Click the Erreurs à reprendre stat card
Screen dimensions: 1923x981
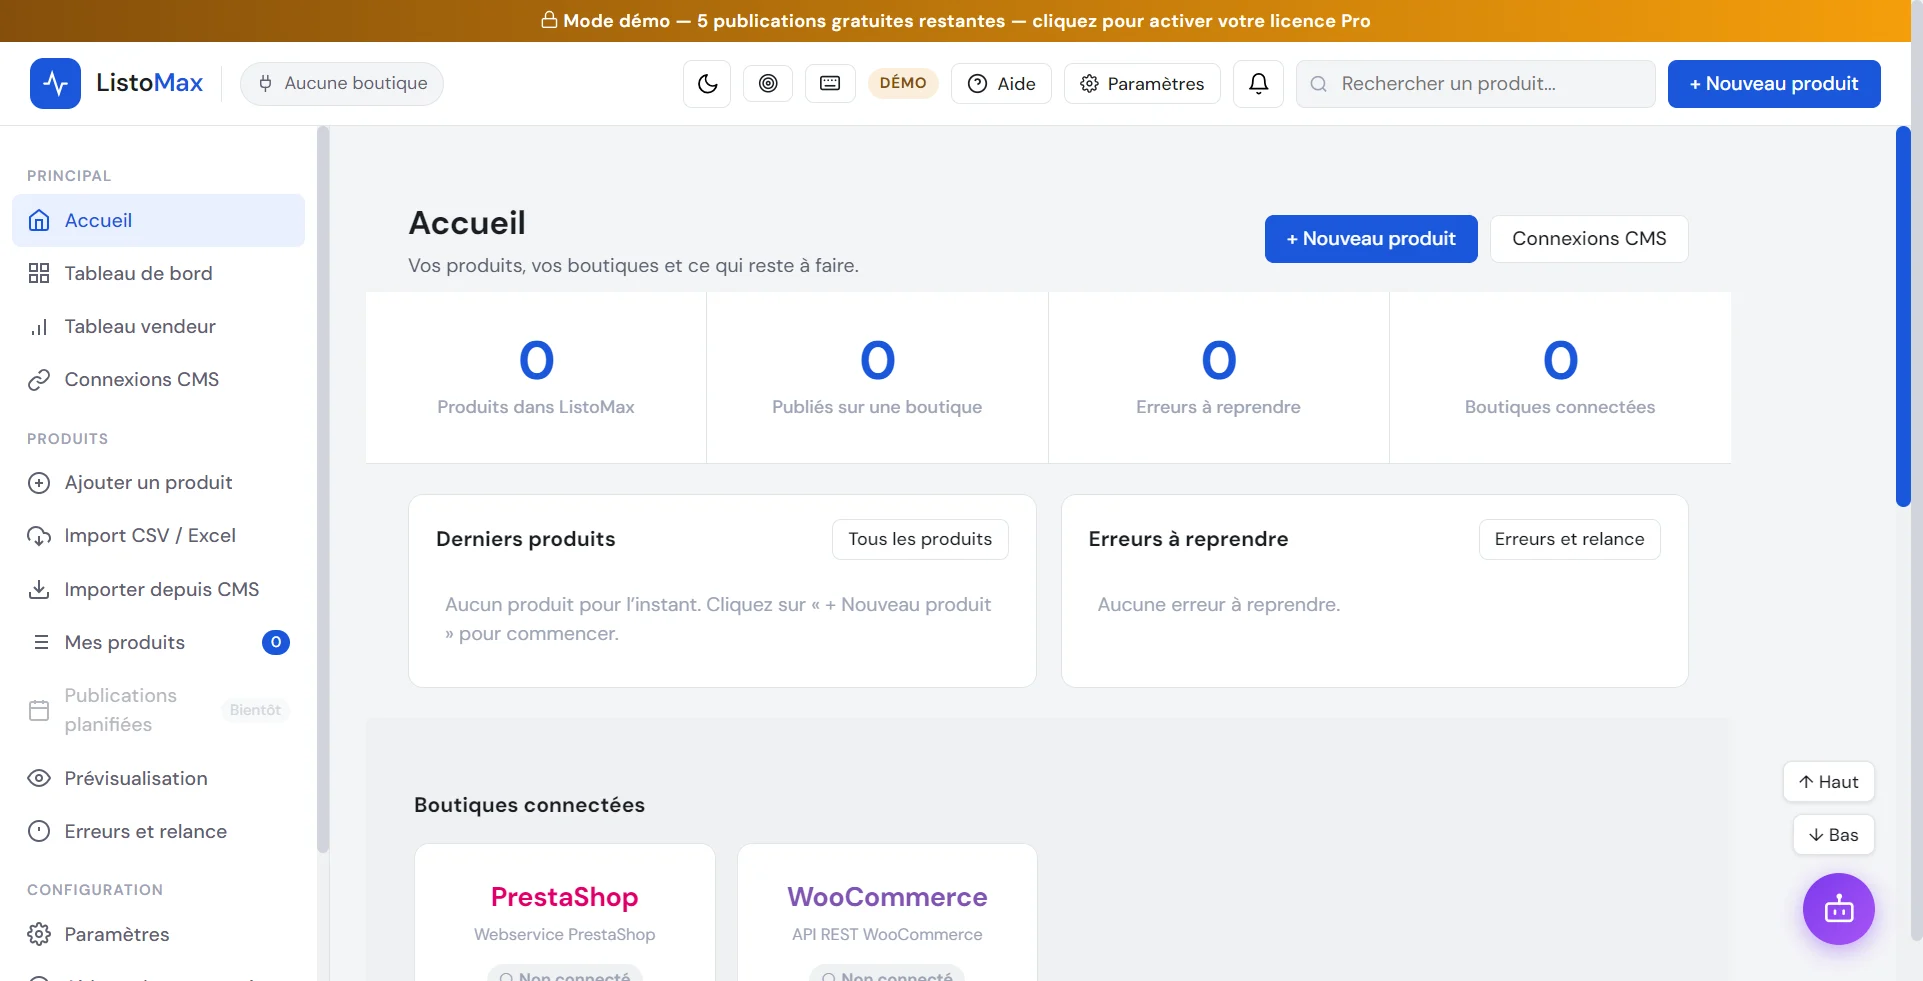point(1218,378)
